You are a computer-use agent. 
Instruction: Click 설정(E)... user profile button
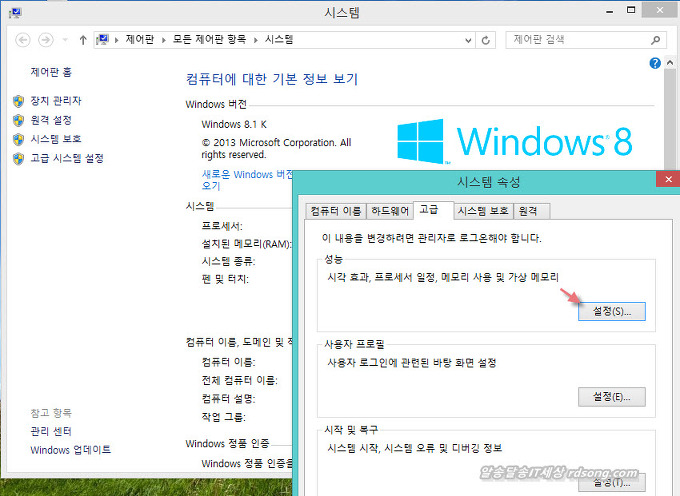pos(611,397)
